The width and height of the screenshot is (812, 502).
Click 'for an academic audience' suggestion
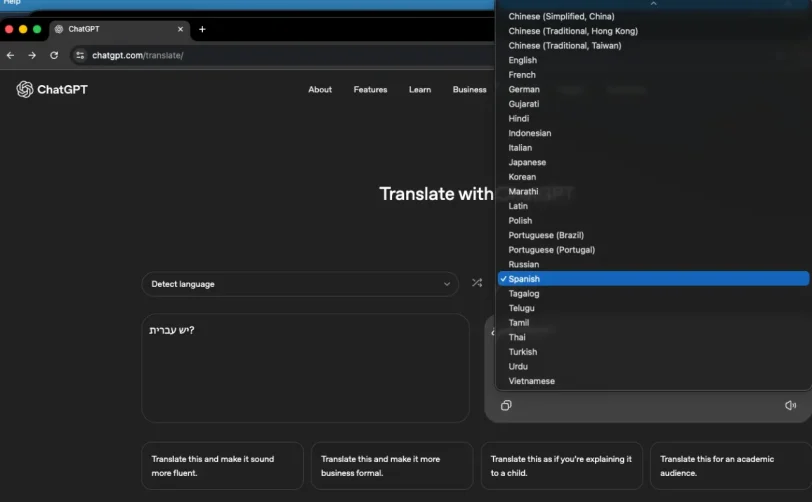click(731, 466)
